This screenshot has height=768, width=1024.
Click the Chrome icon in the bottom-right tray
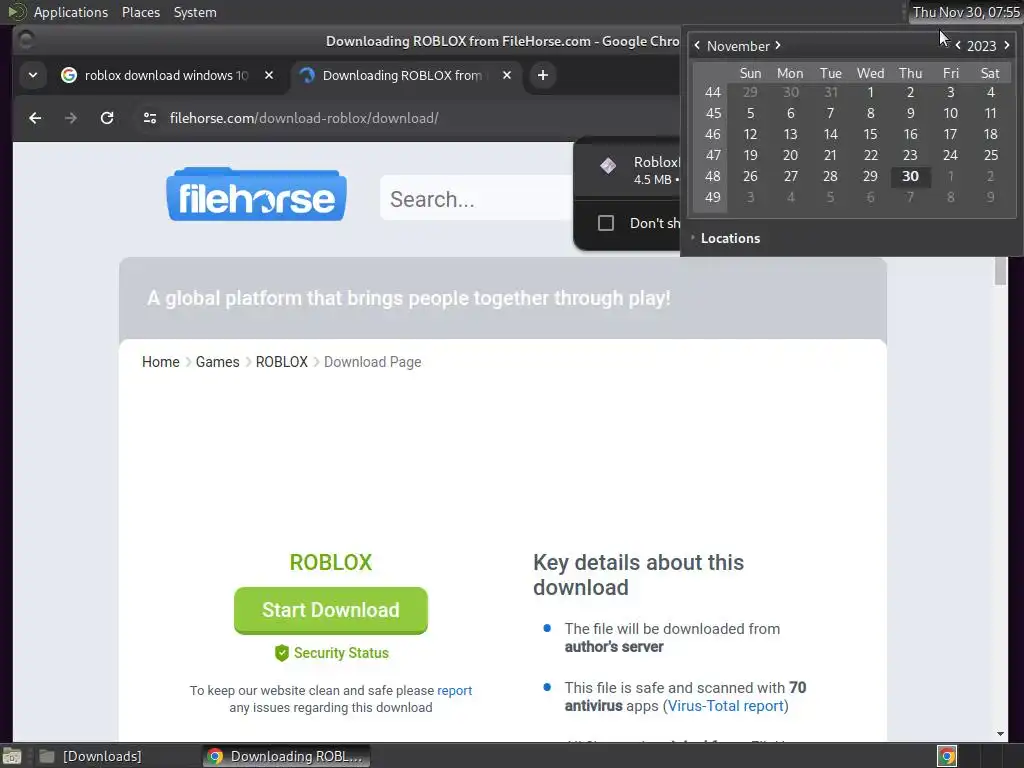coord(947,756)
